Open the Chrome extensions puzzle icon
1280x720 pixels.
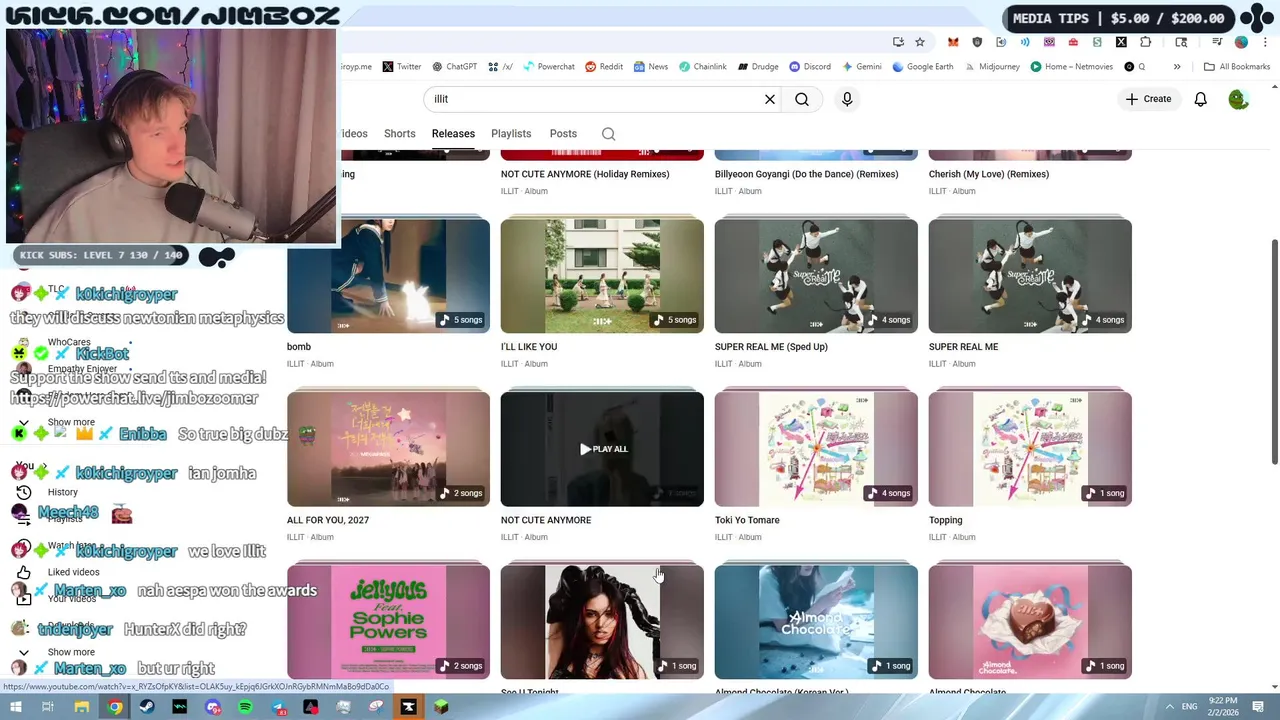coord(1145,42)
